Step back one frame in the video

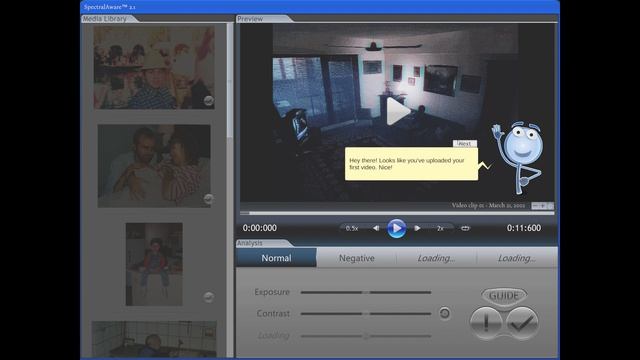tap(376, 228)
